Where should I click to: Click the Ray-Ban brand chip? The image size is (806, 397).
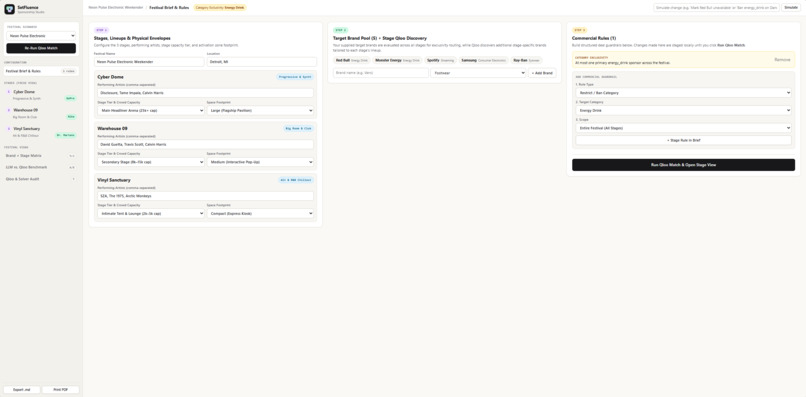click(526, 60)
